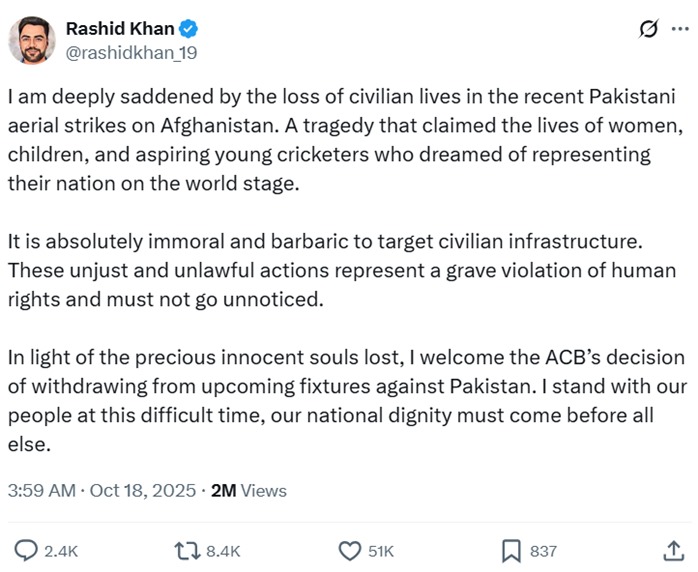Screen dimensions: 698x572
Task: Click the repost arrows icon
Action: 186,550
